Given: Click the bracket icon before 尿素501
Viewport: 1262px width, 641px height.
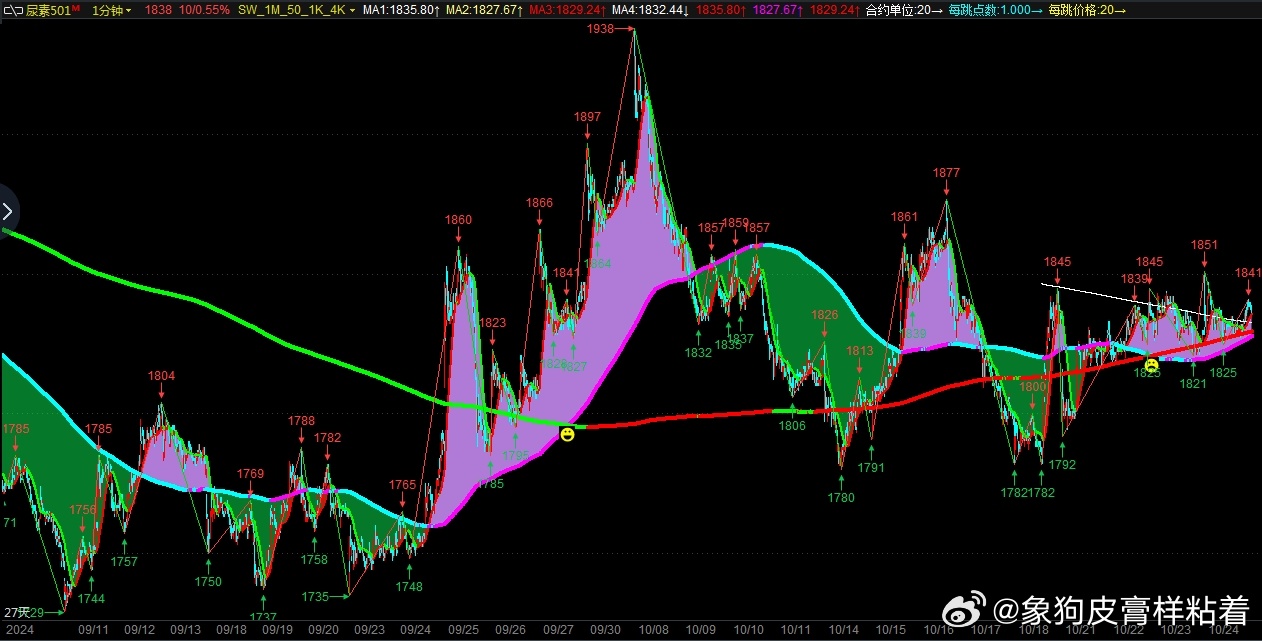Looking at the screenshot, I should coord(12,9).
